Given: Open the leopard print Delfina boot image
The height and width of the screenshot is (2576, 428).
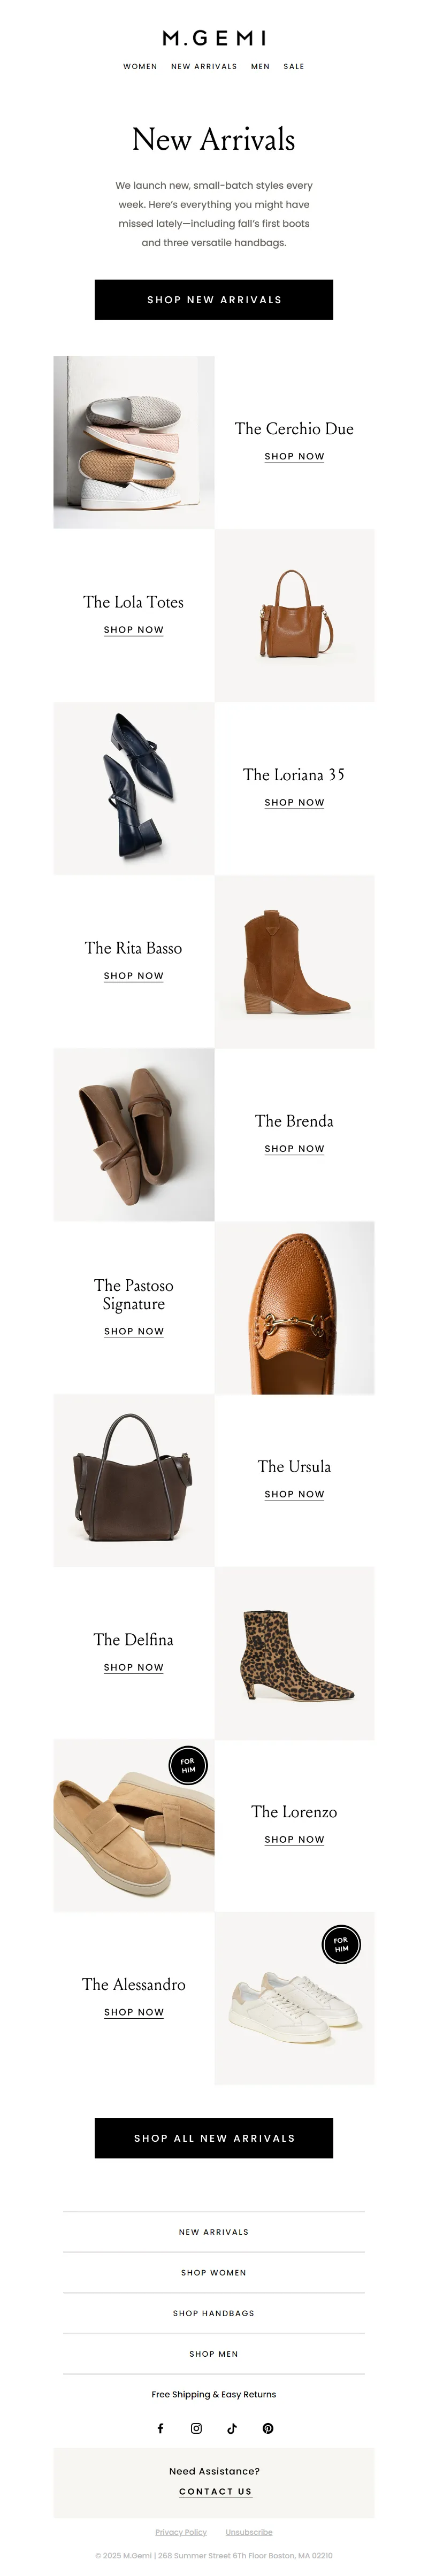Looking at the screenshot, I should (294, 1654).
